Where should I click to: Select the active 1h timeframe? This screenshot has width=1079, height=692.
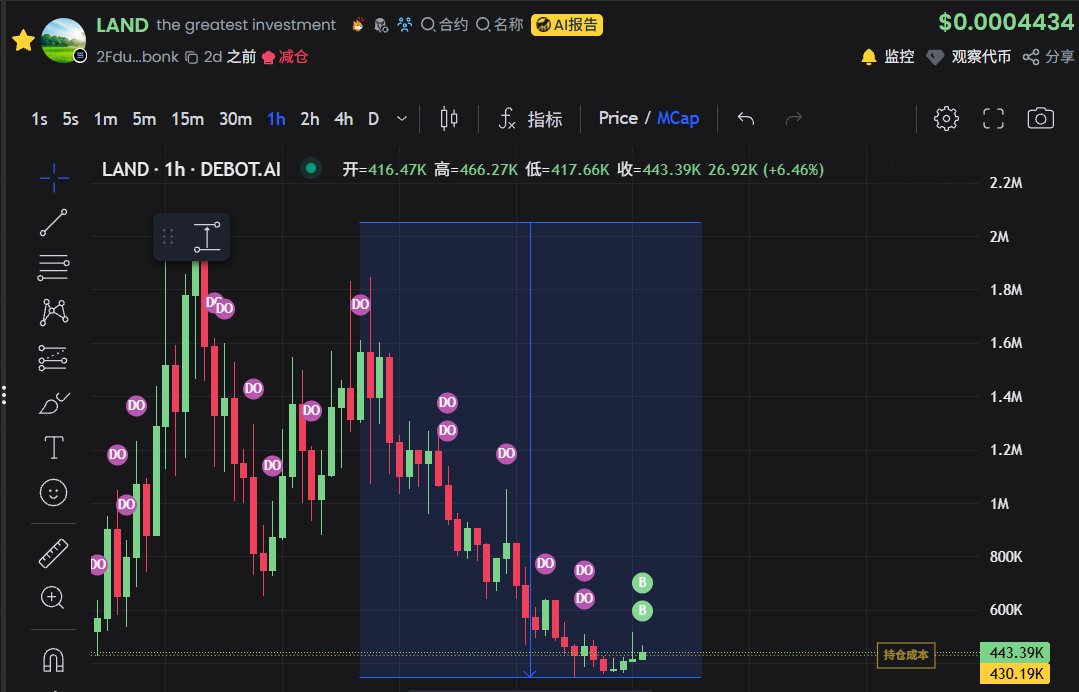276,119
